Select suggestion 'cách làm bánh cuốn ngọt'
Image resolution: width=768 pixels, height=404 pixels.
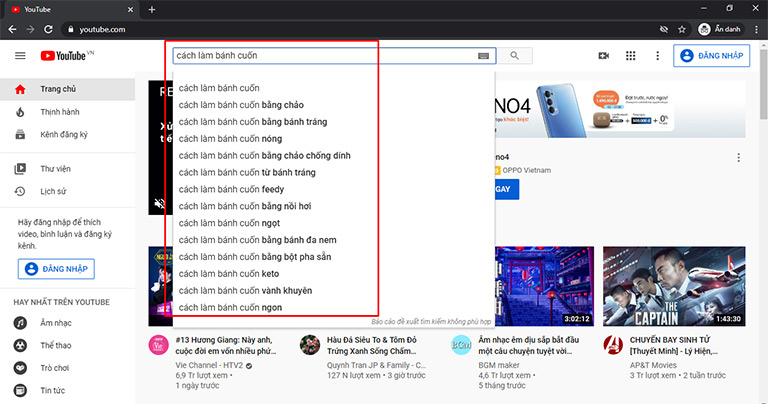click(334, 223)
